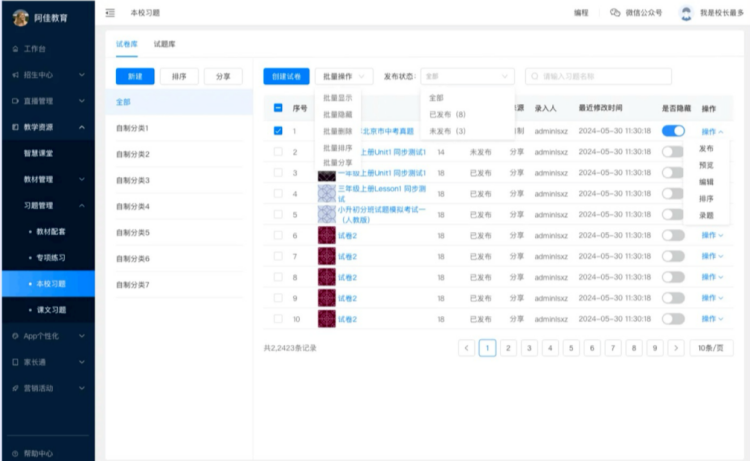
Task: Go to page 9
Action: coord(655,348)
